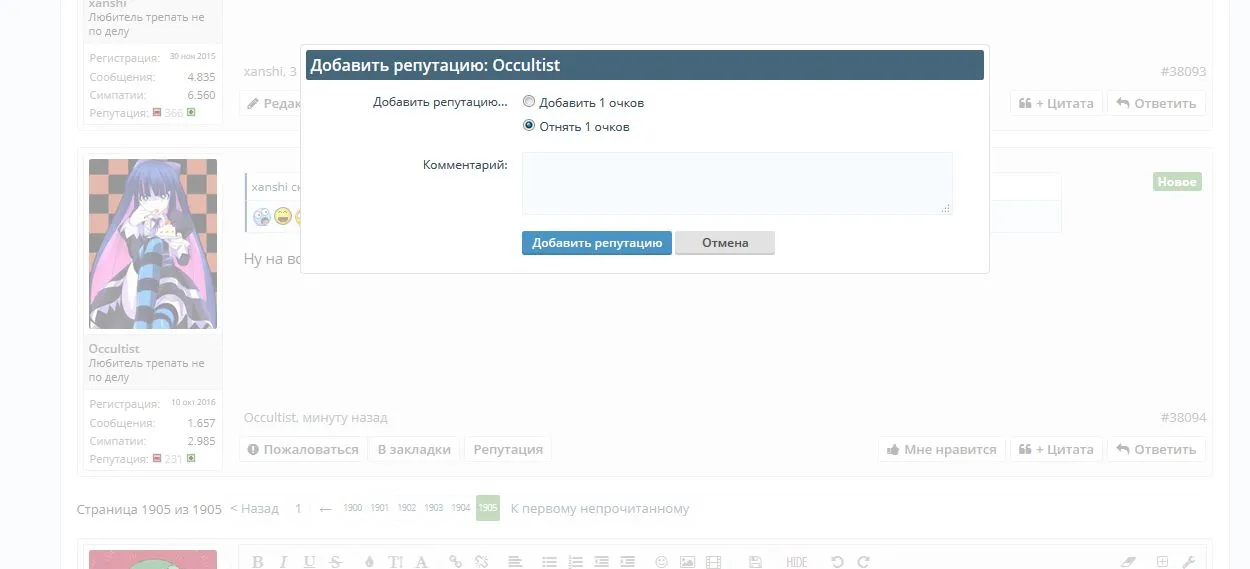Open smilies panel in editor toolbar
This screenshot has height=569, width=1250.
coord(661,562)
